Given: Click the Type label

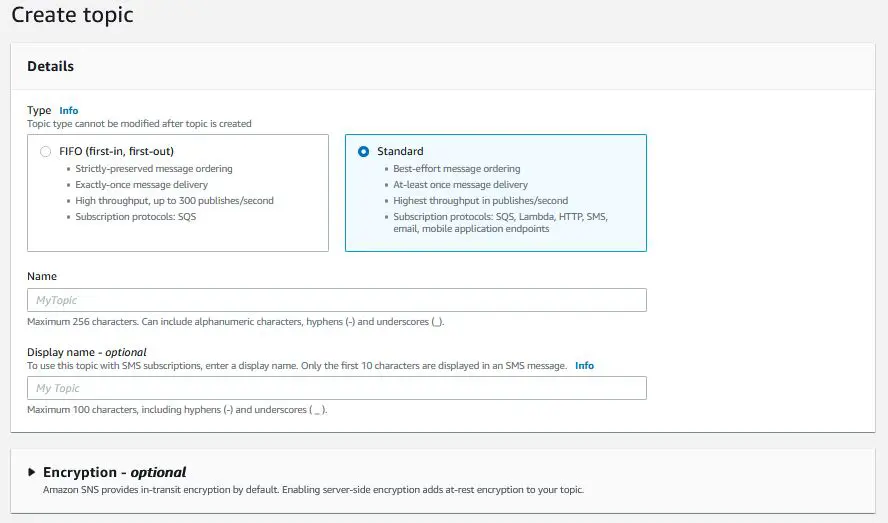Looking at the screenshot, I should click(39, 111).
